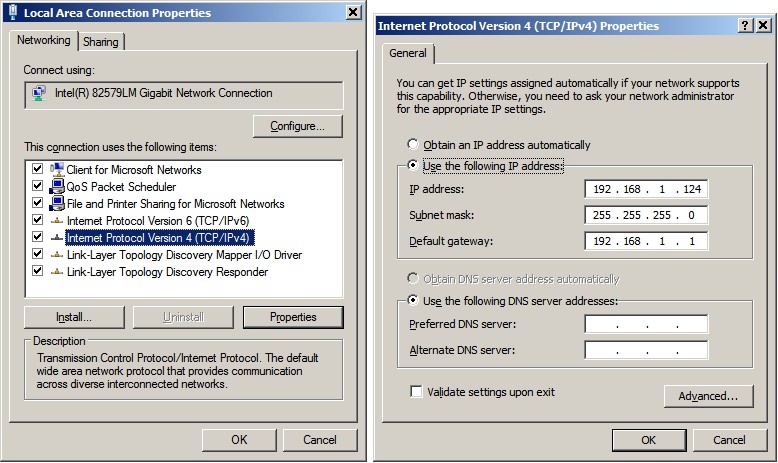This screenshot has width=778, height=463.
Task: Uncheck Internet Protocol Version 6 checkbox
Action: point(38,220)
